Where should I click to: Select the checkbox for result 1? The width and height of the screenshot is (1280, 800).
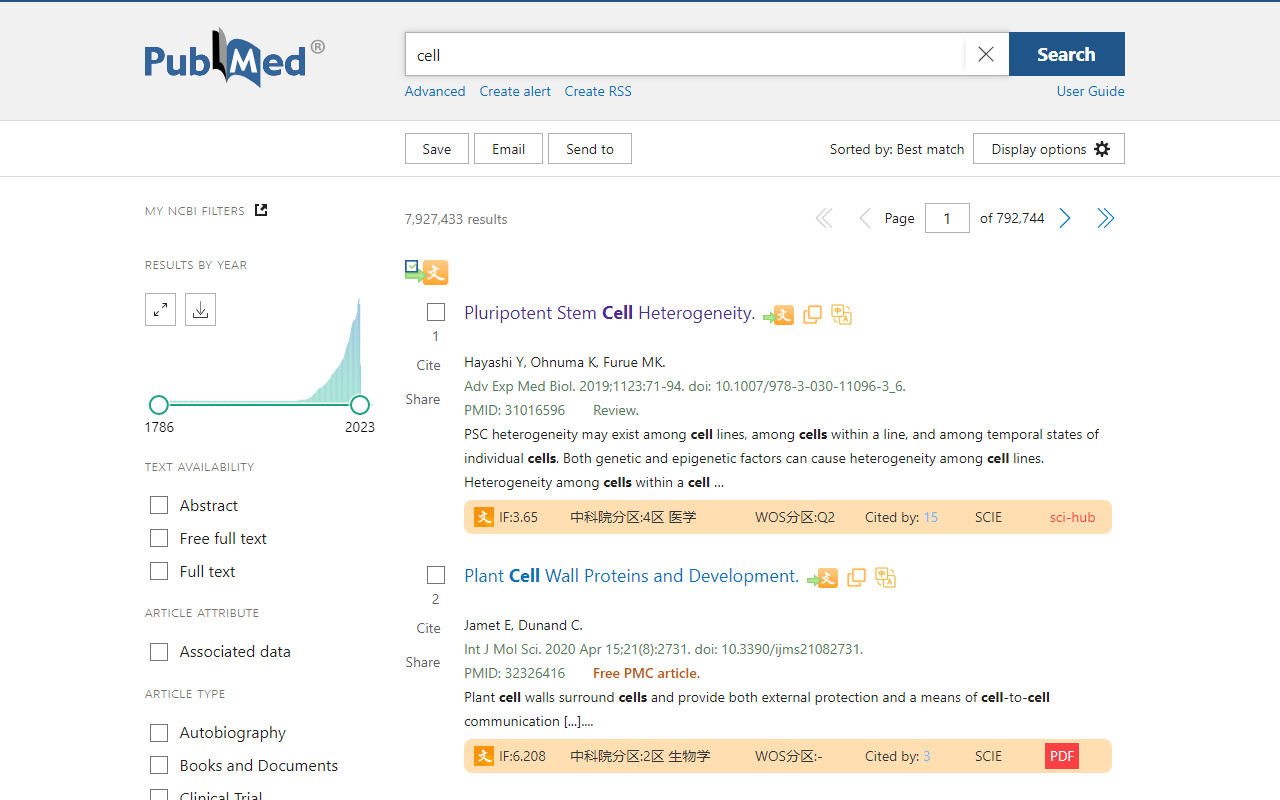click(436, 312)
